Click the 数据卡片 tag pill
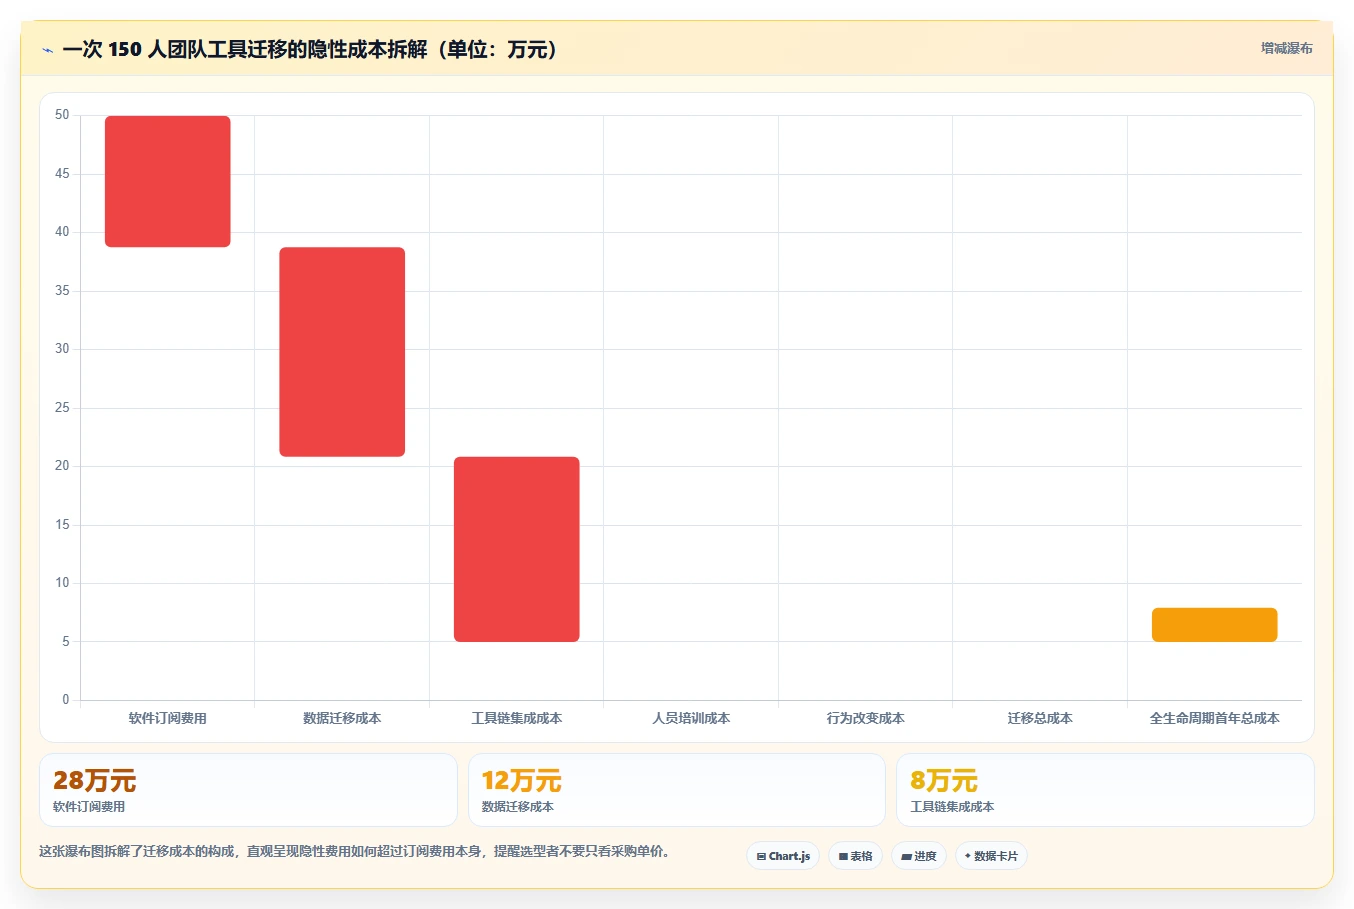 (x=991, y=856)
